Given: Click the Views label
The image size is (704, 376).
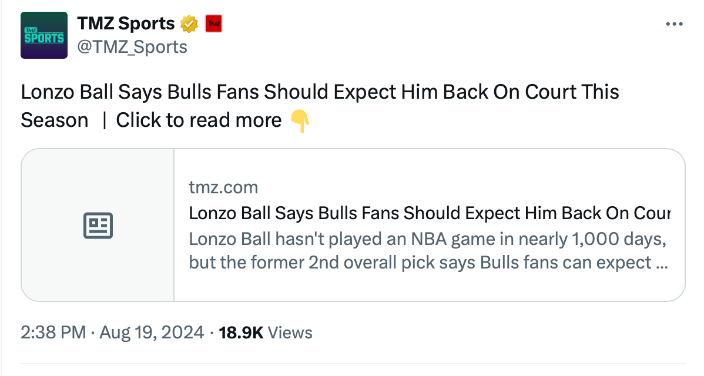Looking at the screenshot, I should (x=290, y=333).
